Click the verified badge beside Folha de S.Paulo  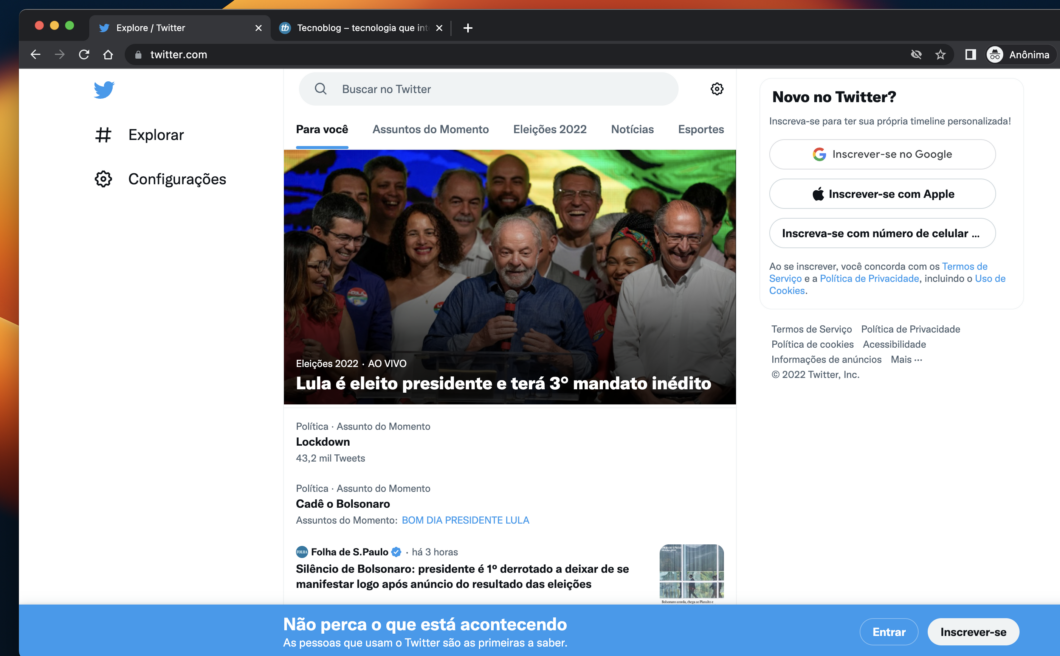(396, 552)
